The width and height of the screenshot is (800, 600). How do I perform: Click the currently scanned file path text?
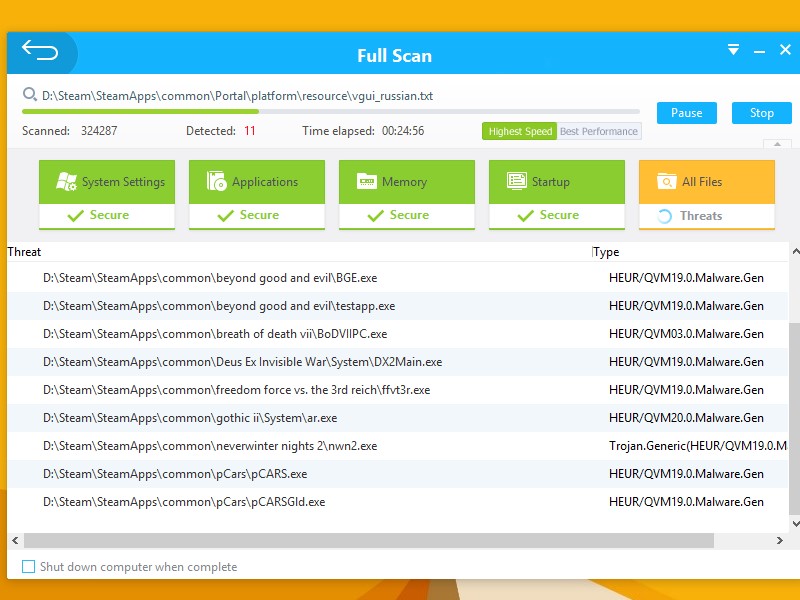[237, 96]
